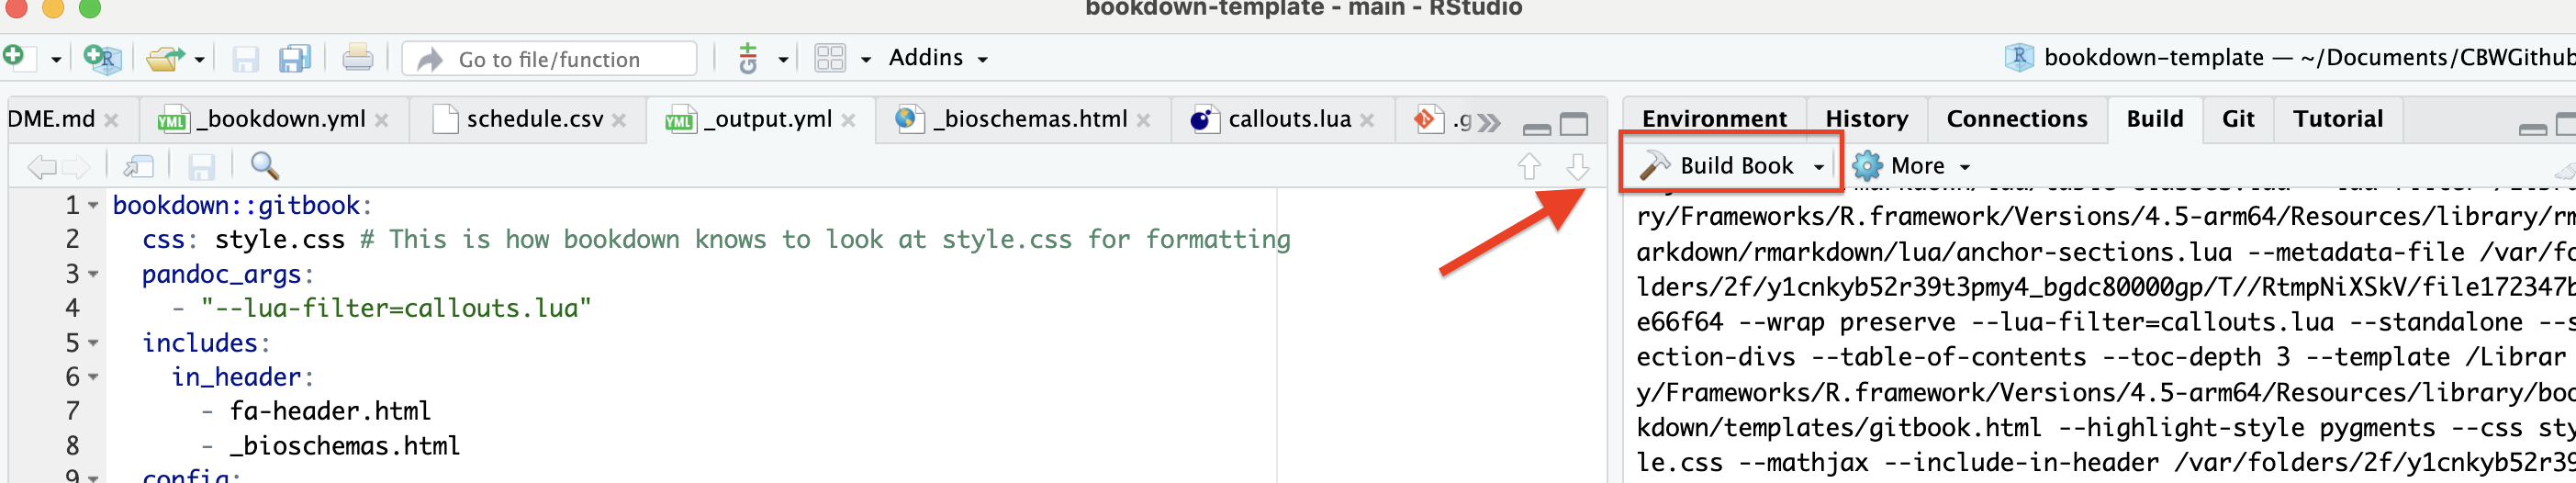
Task: Close the schedule.csv tab
Action: click(619, 120)
